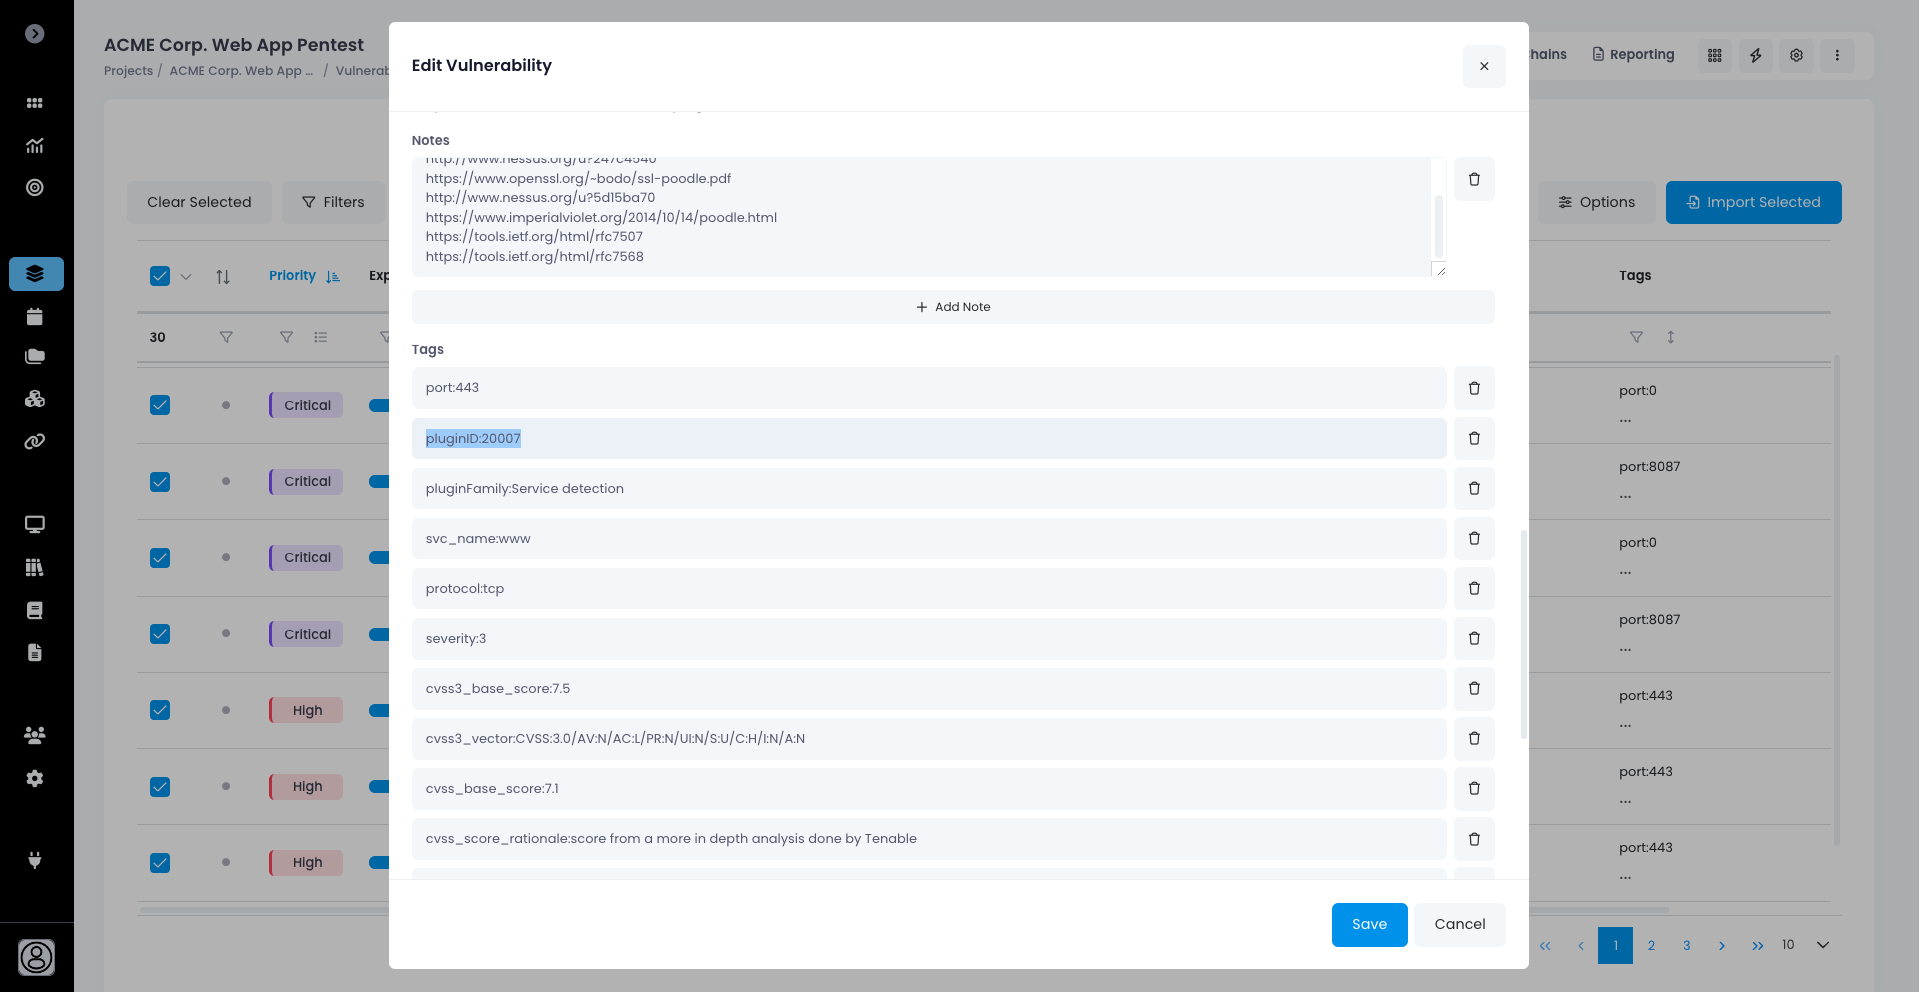Delete the notes entry with trash icon
The width and height of the screenshot is (1919, 992).
[1473, 179]
